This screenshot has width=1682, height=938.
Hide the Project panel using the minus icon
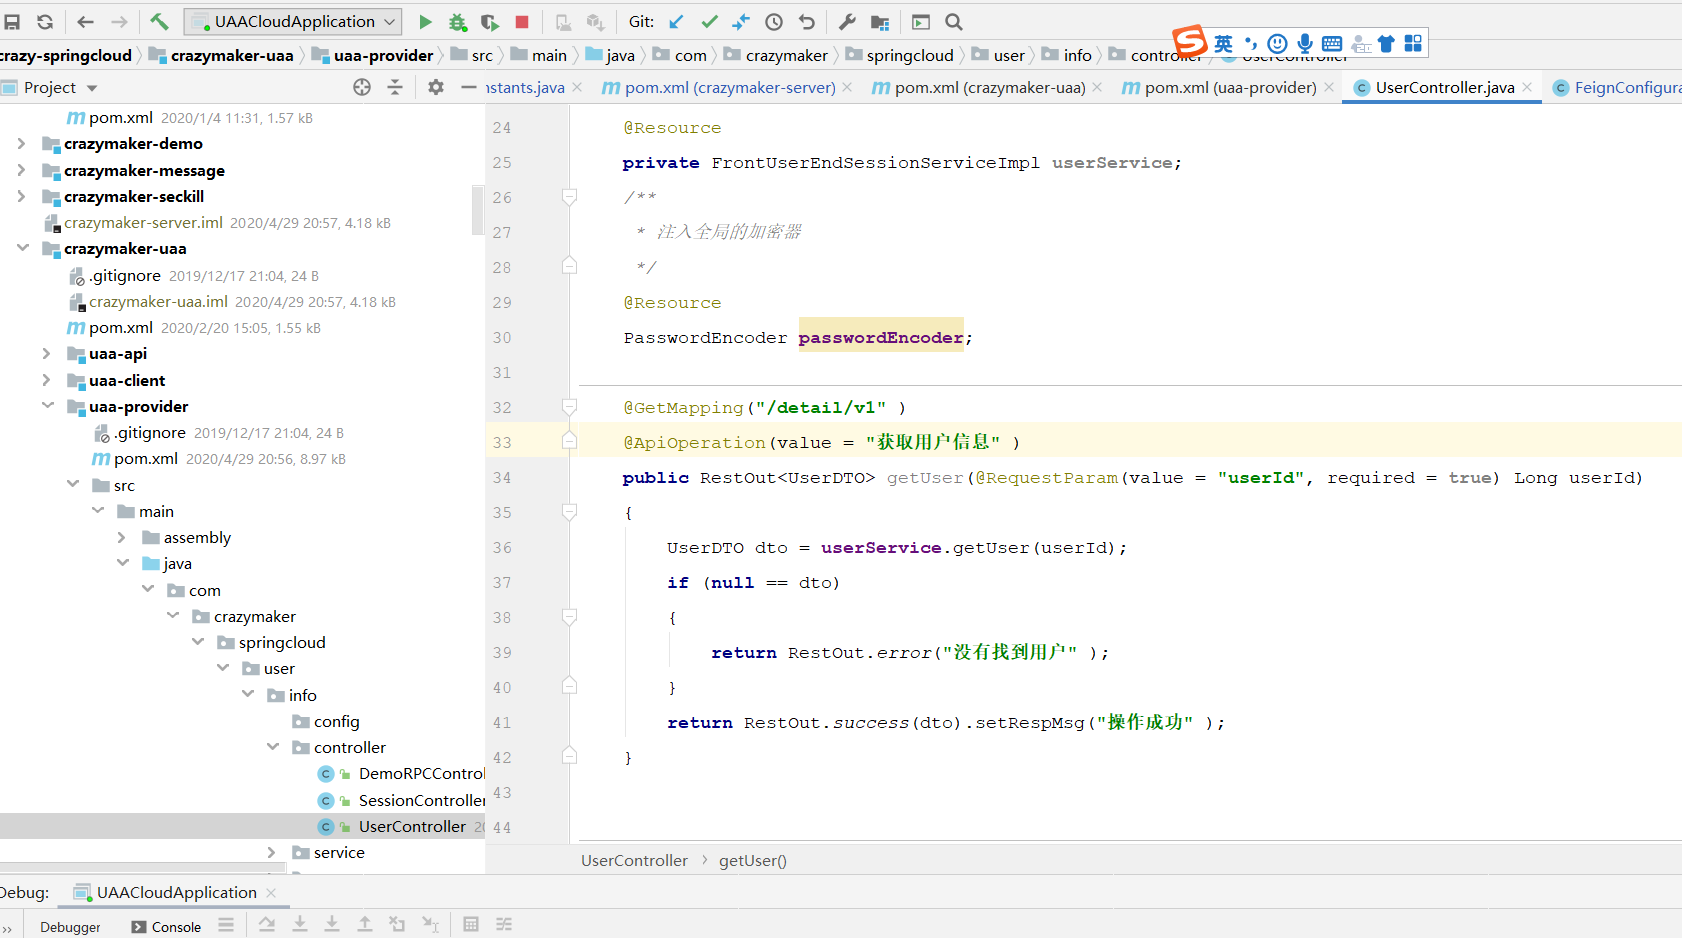point(468,88)
